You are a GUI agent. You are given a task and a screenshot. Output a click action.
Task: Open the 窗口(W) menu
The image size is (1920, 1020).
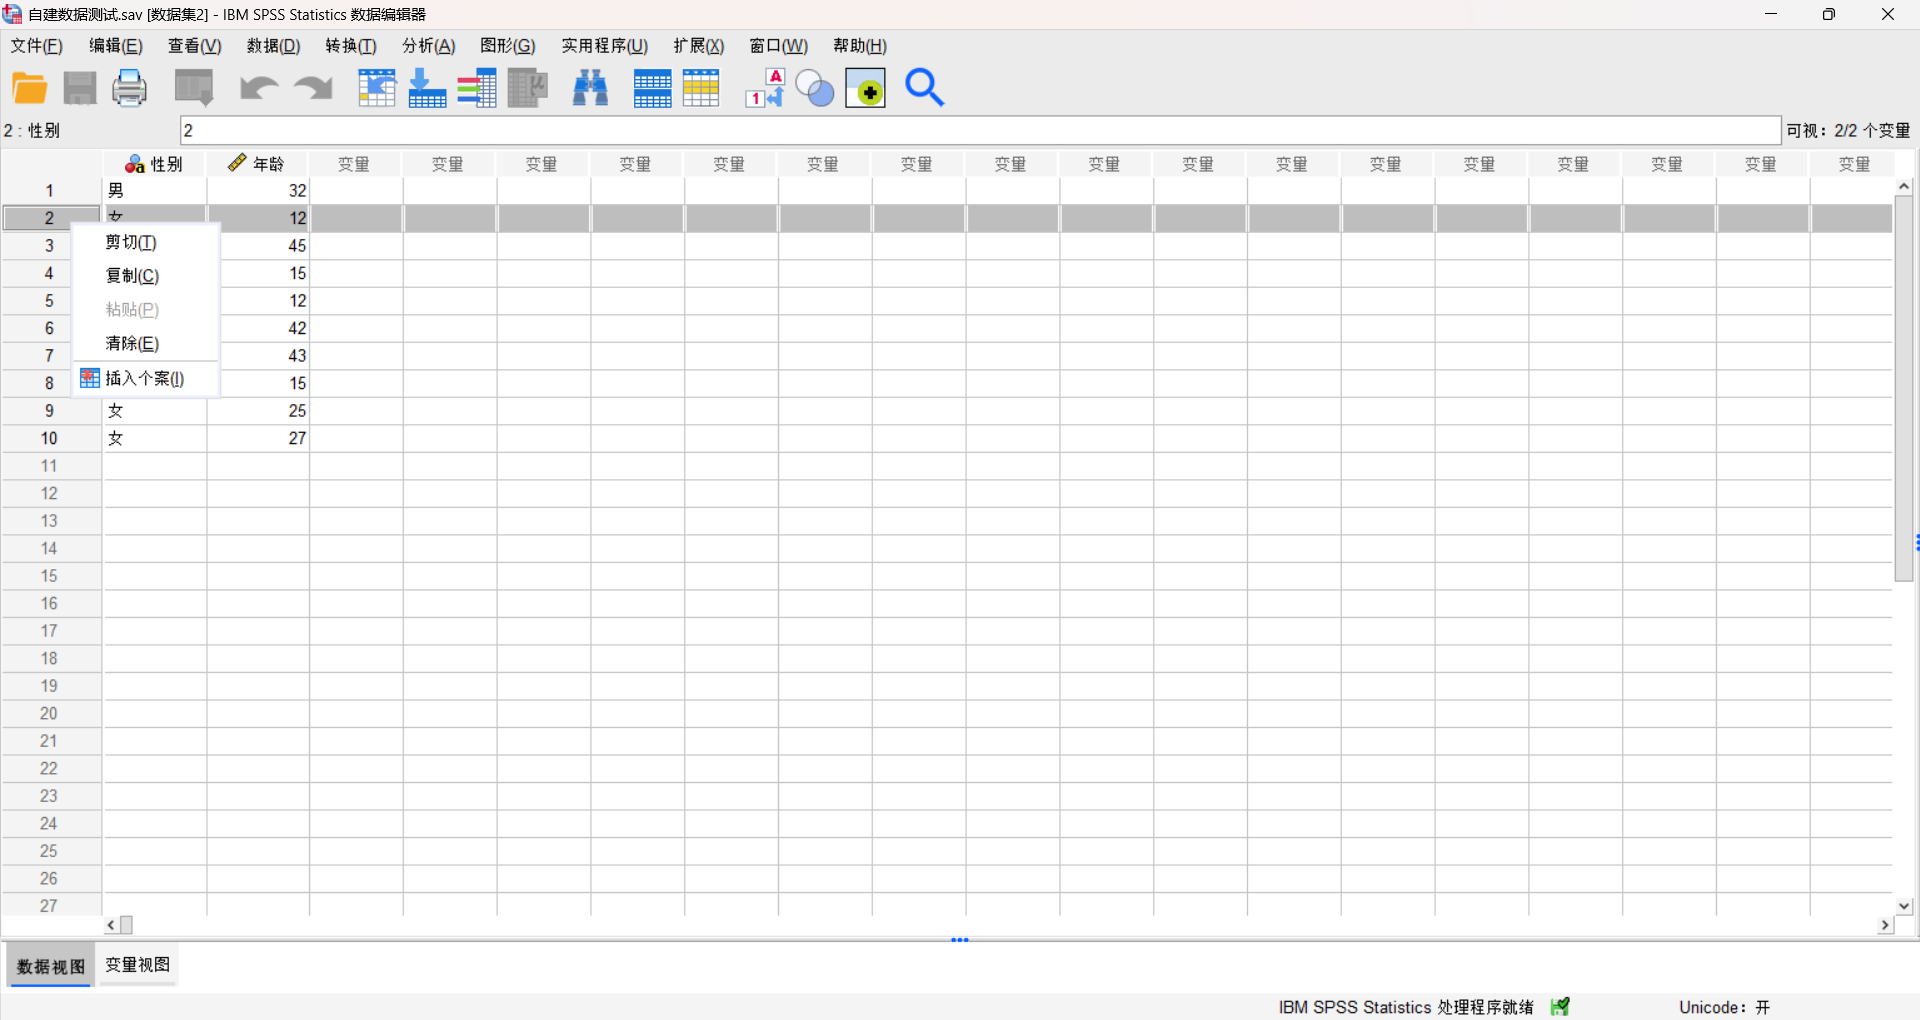click(x=779, y=46)
